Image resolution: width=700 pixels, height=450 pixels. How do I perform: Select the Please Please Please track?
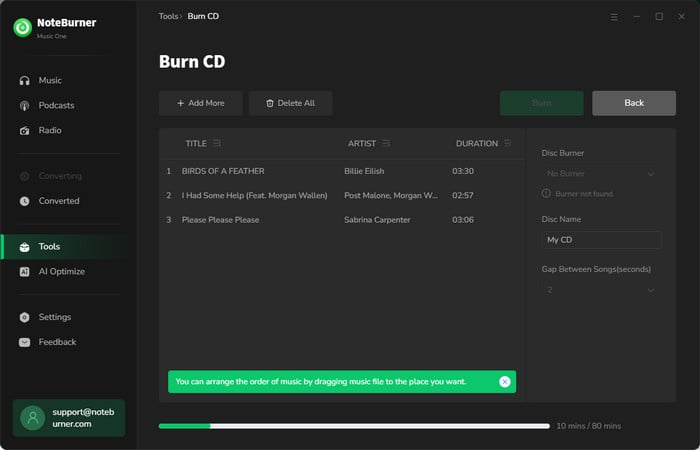pyautogui.click(x=220, y=220)
